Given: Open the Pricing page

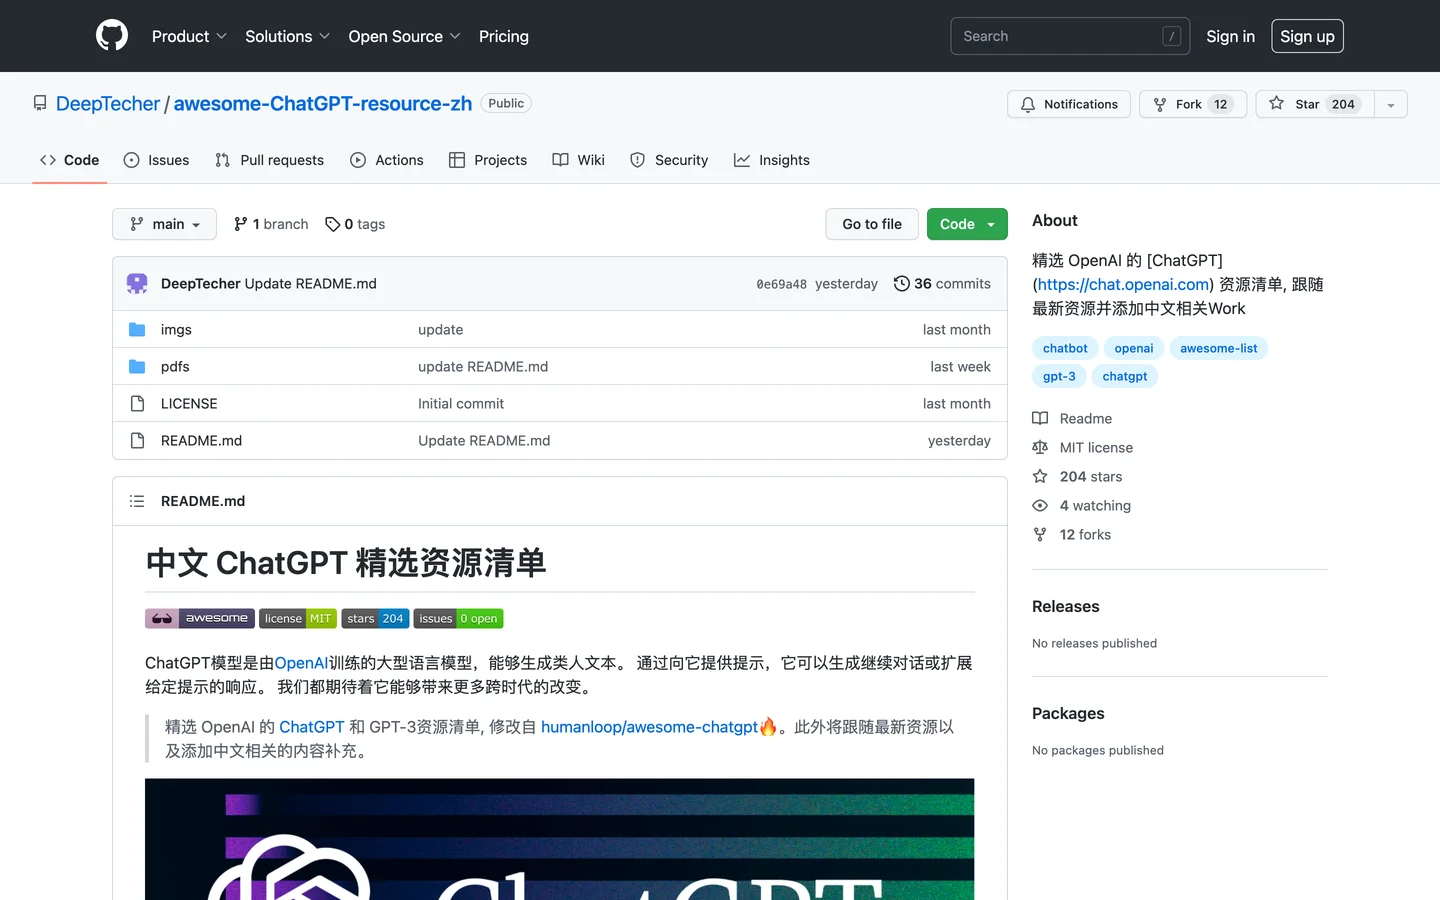Looking at the screenshot, I should point(504,36).
